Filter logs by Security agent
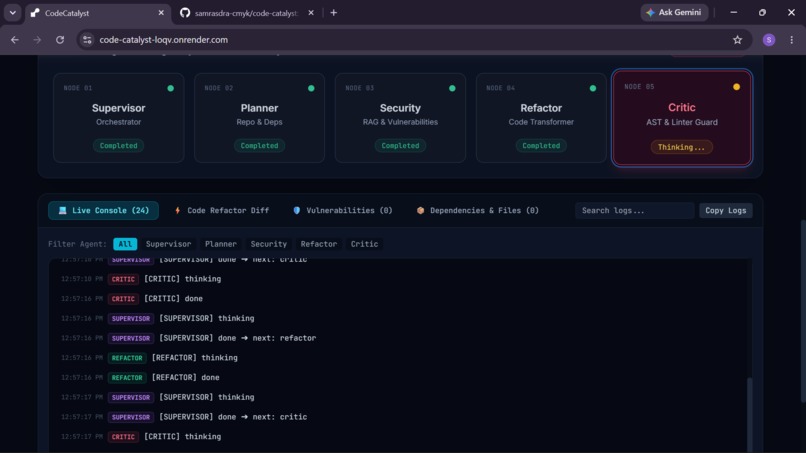The width and height of the screenshot is (806, 453). click(268, 244)
